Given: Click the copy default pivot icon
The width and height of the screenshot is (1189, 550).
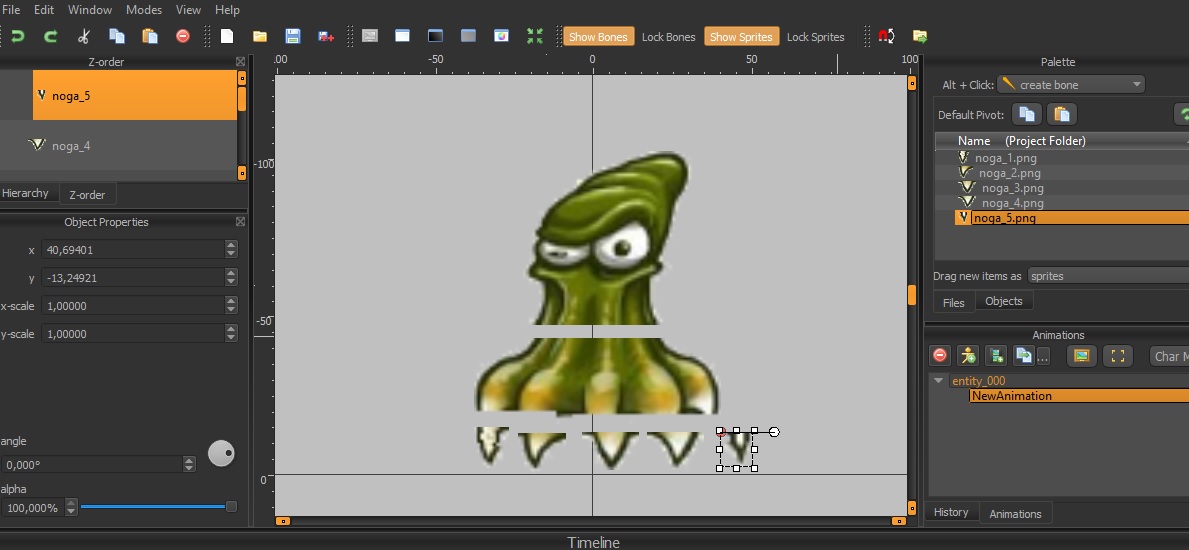Looking at the screenshot, I should pyautogui.click(x=1027, y=114).
